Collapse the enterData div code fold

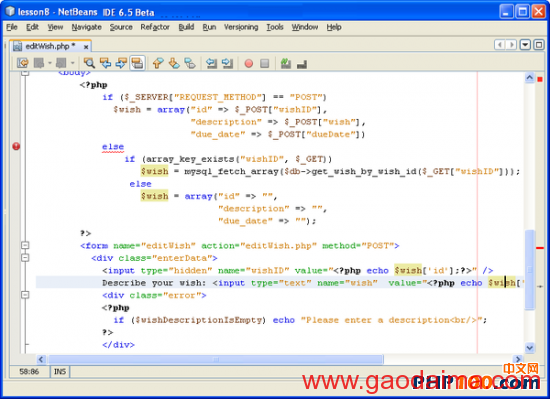point(25,258)
